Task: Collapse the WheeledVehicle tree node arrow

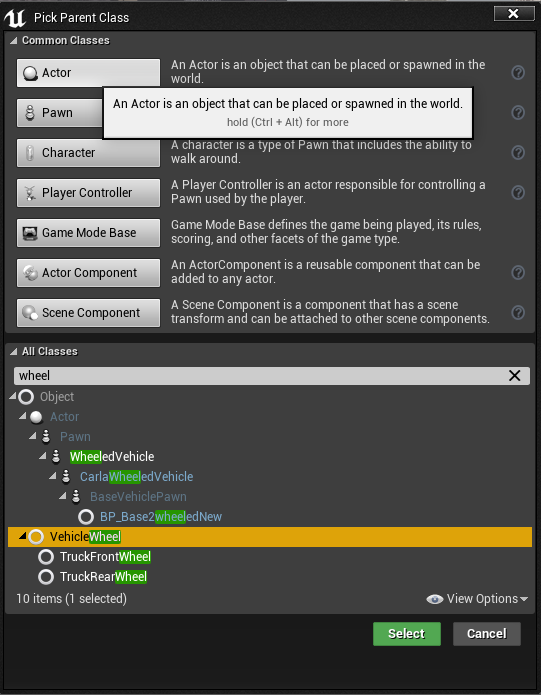Action: (43, 456)
